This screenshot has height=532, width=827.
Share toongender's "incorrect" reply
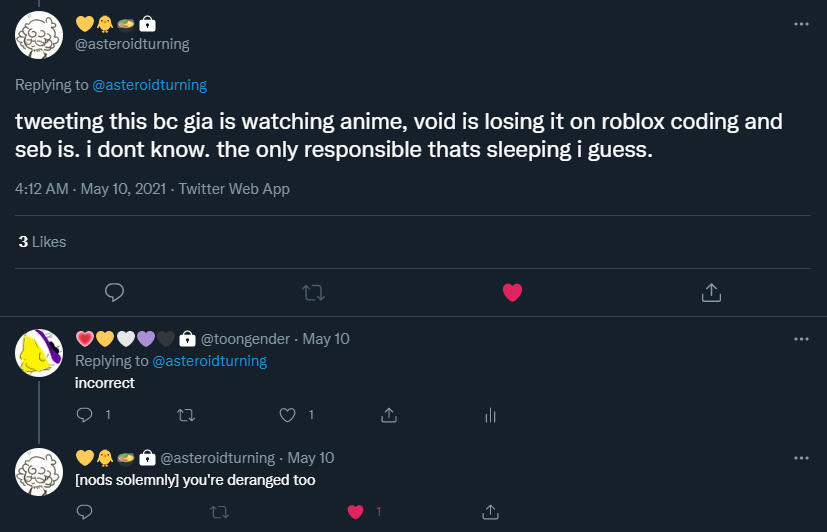pos(390,414)
